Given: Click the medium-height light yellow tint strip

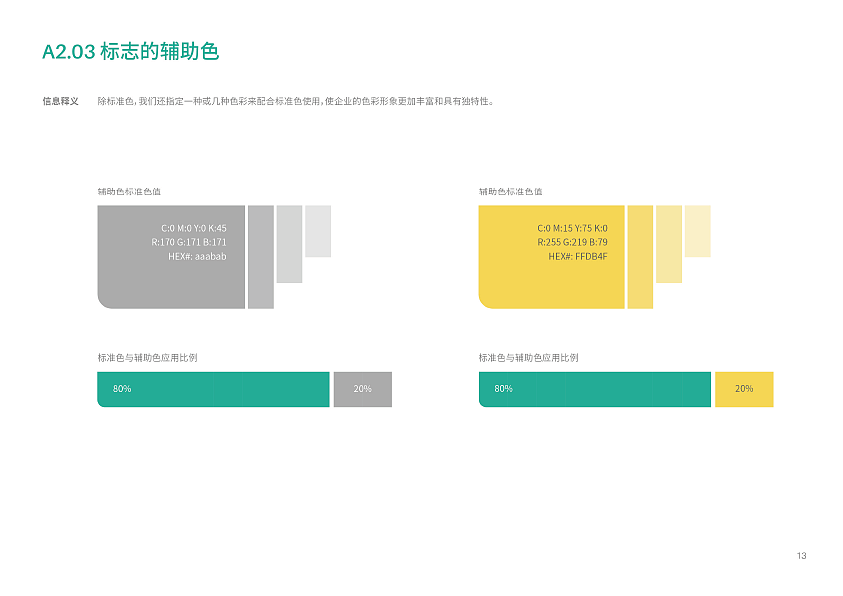Looking at the screenshot, I should (x=669, y=244).
